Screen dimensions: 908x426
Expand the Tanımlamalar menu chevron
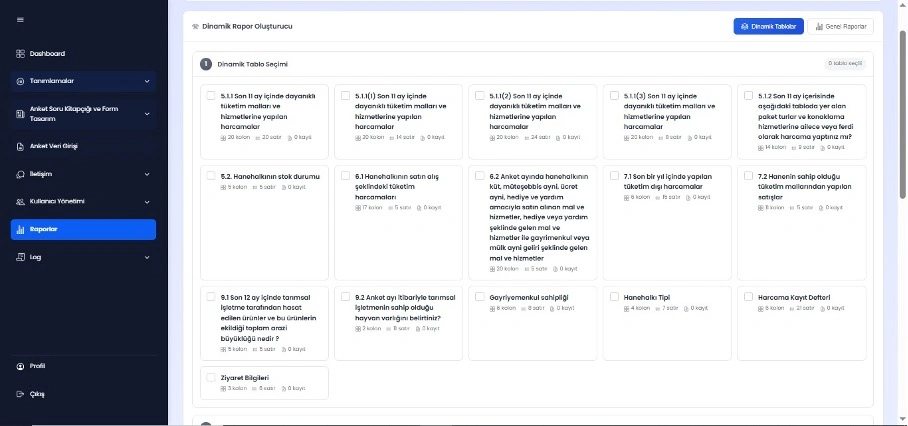(x=147, y=81)
